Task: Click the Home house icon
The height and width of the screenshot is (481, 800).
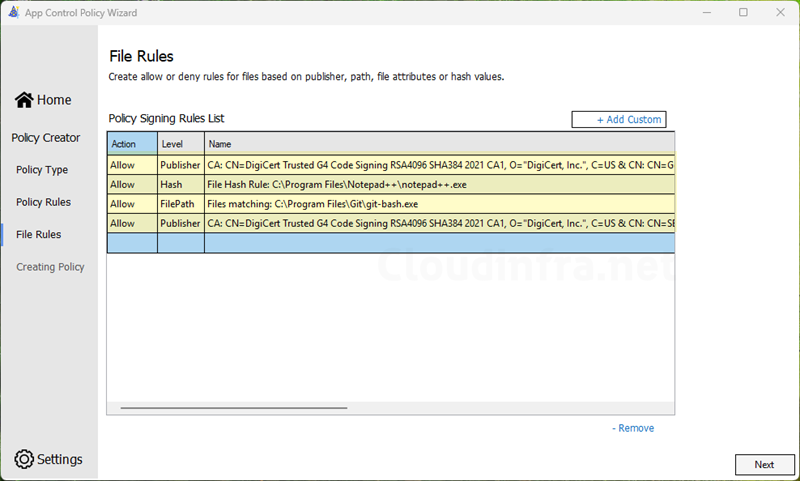Action: point(24,100)
